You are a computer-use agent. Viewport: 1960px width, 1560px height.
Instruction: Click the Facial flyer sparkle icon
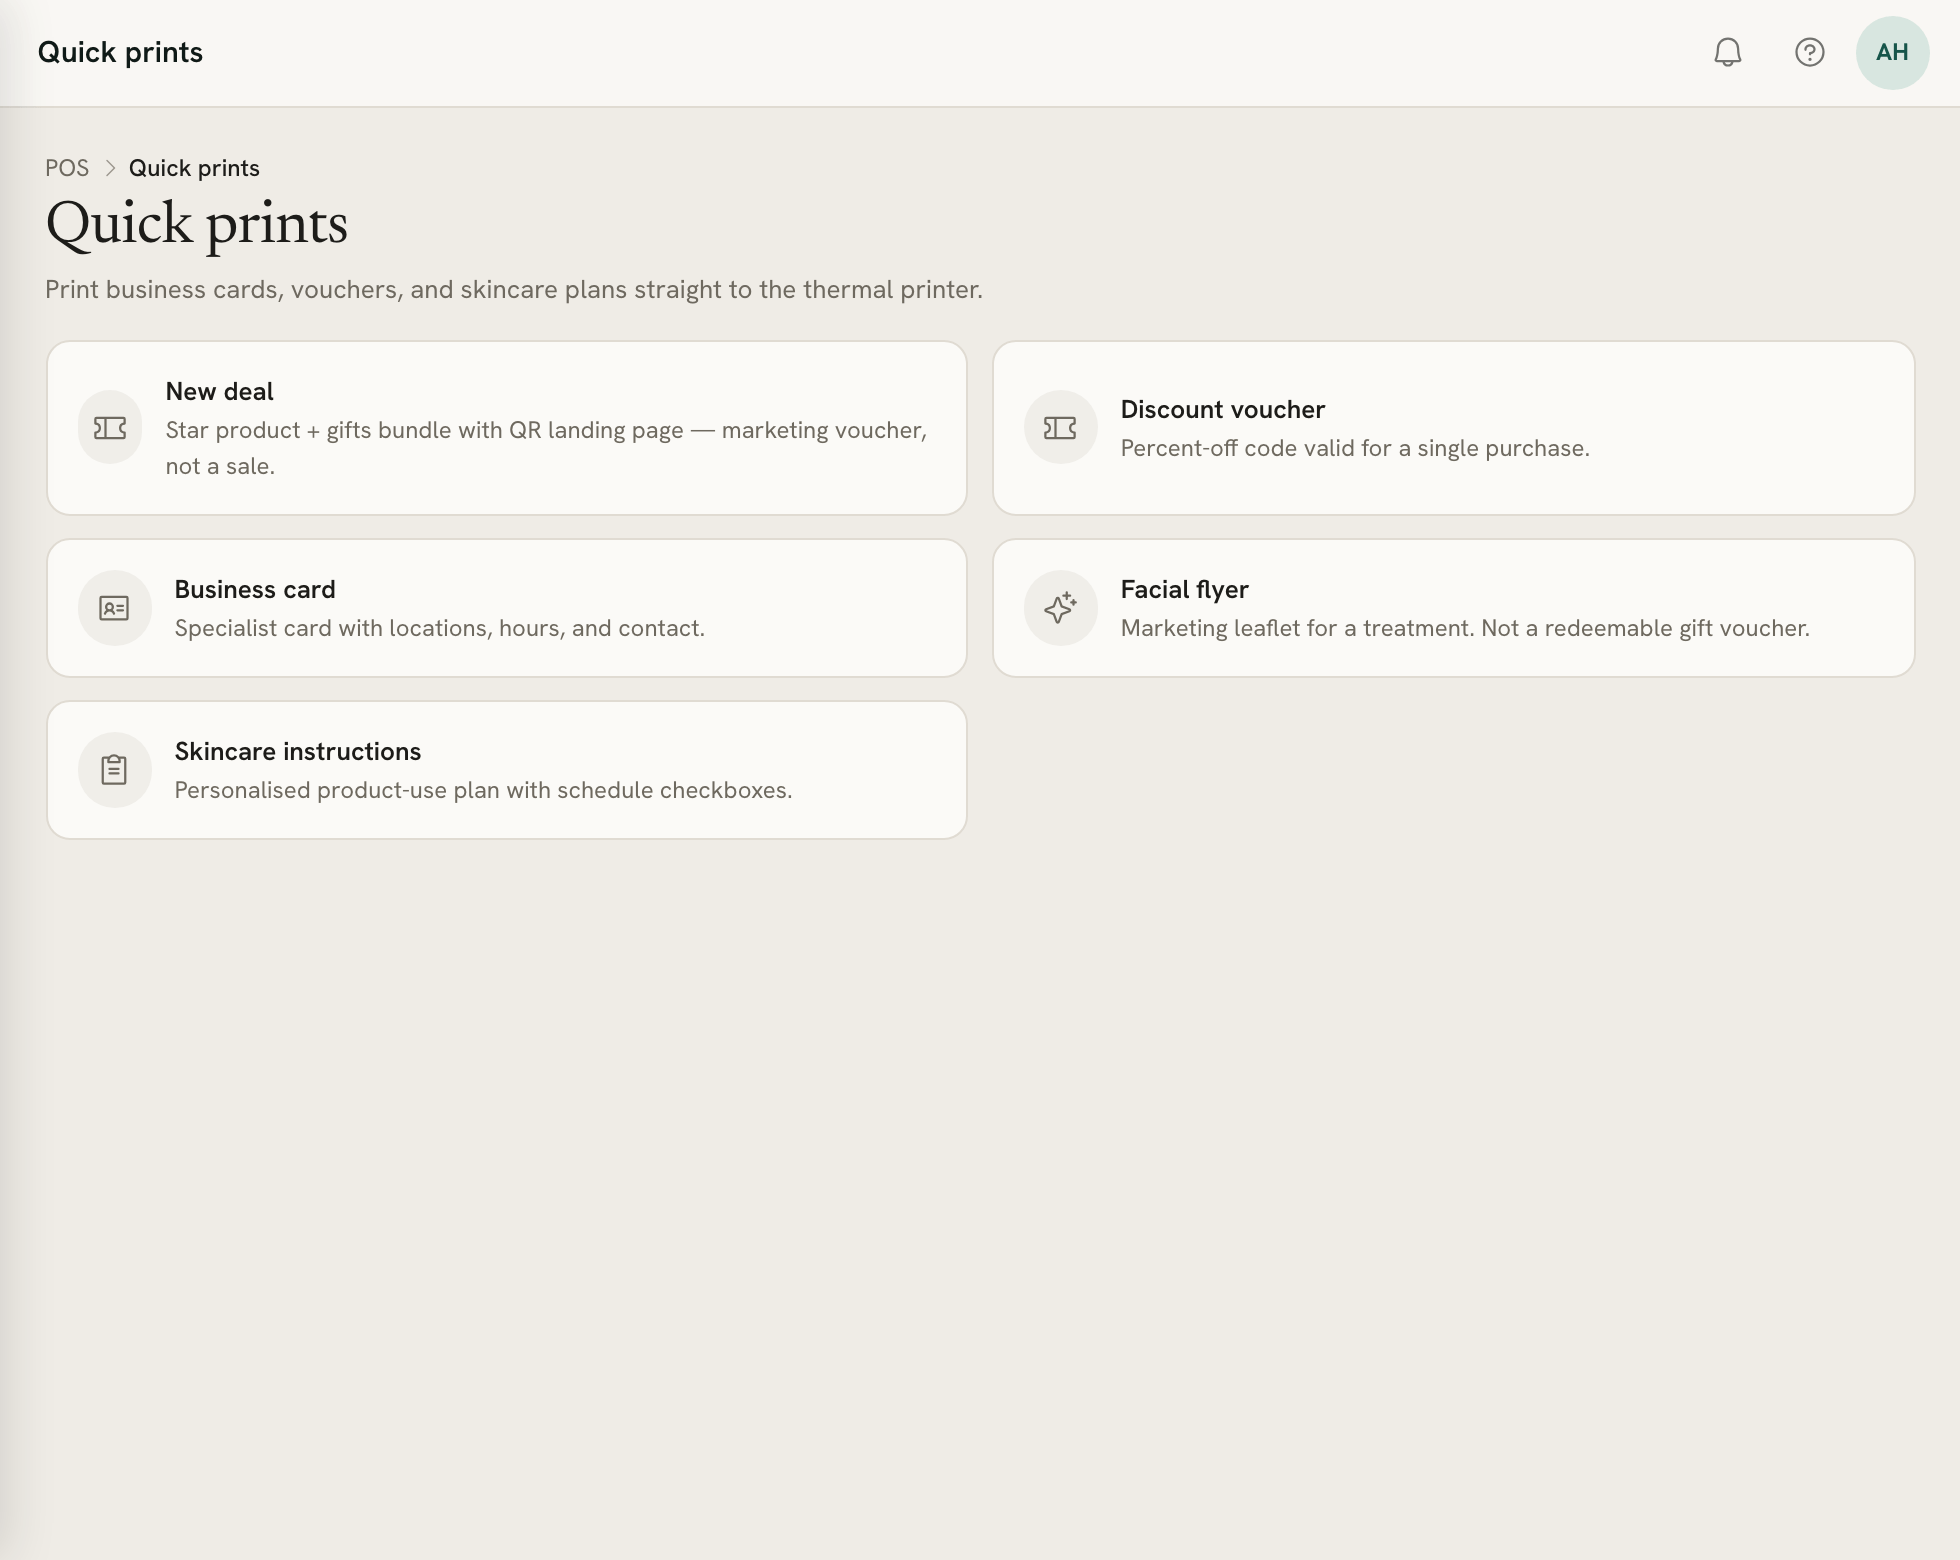tap(1060, 608)
